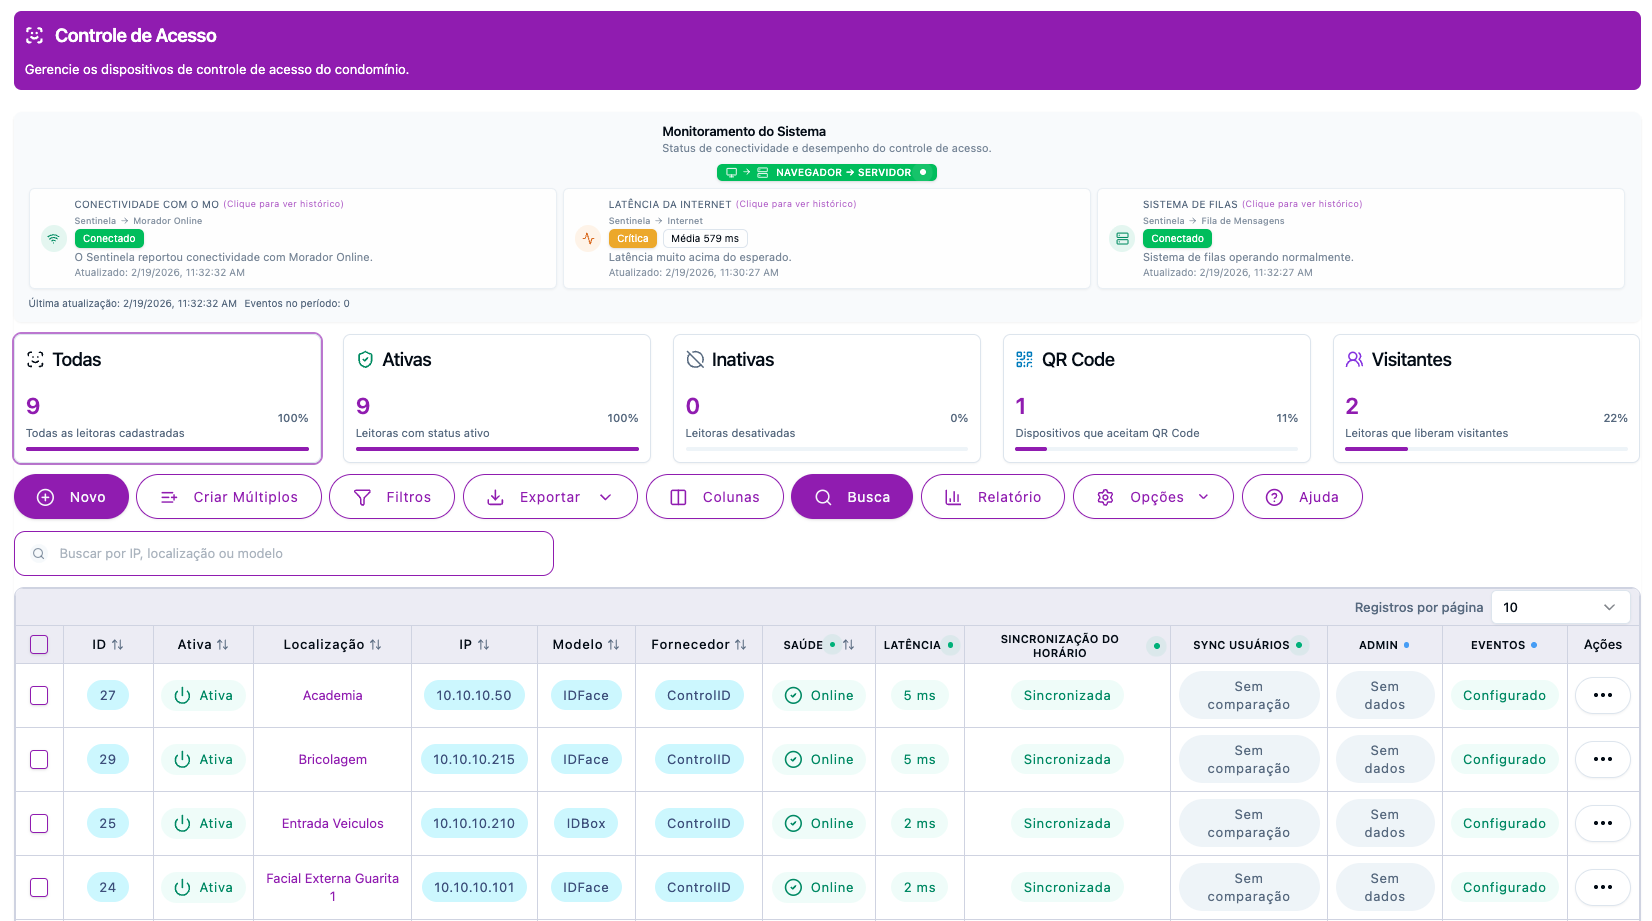The image size is (1652, 921).
Task: Click the QR Code icon in the stats card
Action: (1024, 360)
